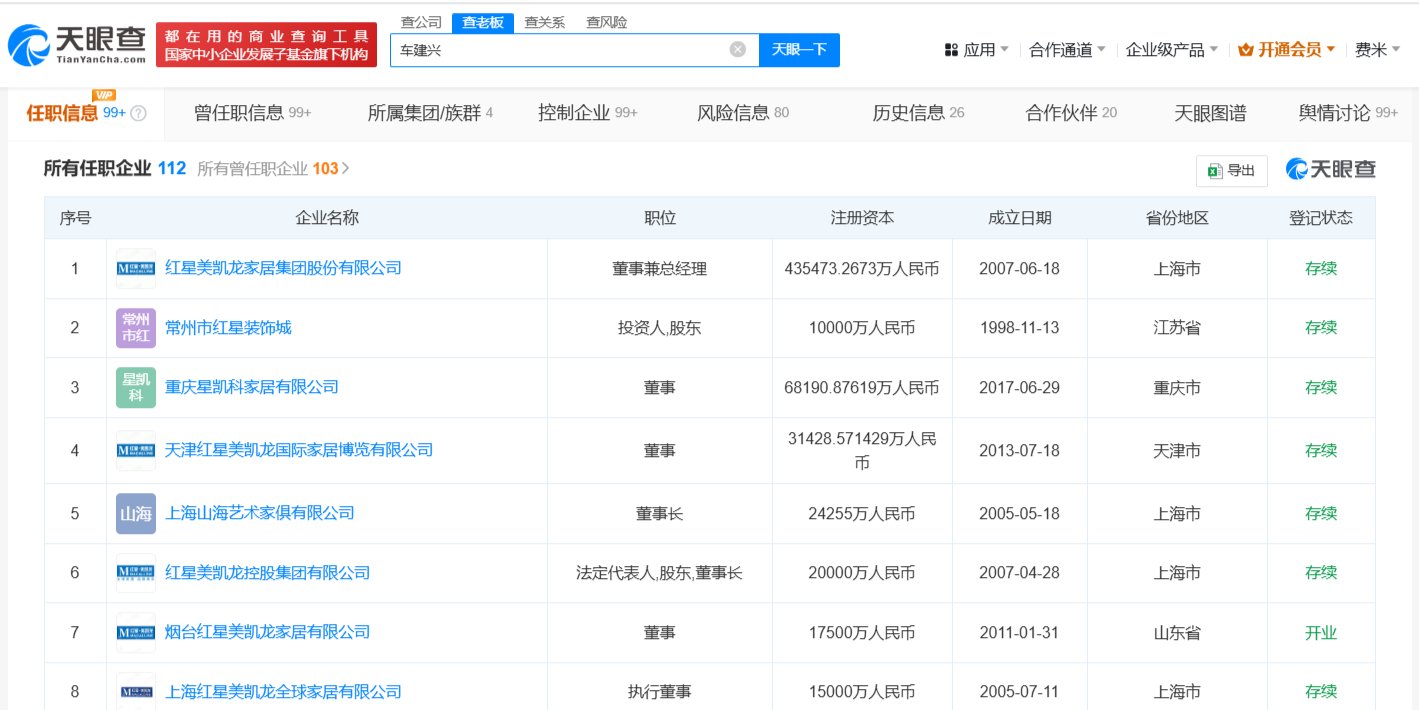The image size is (1419, 710).
Task: Clear the search box with the X icon
Action: click(x=737, y=49)
